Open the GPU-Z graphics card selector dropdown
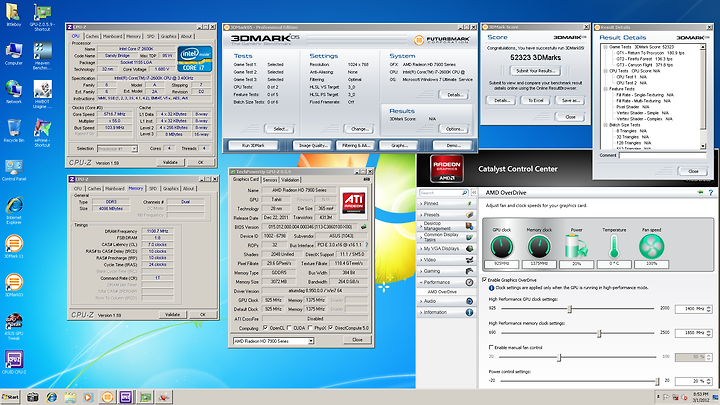720x405 pixels. click(273, 341)
